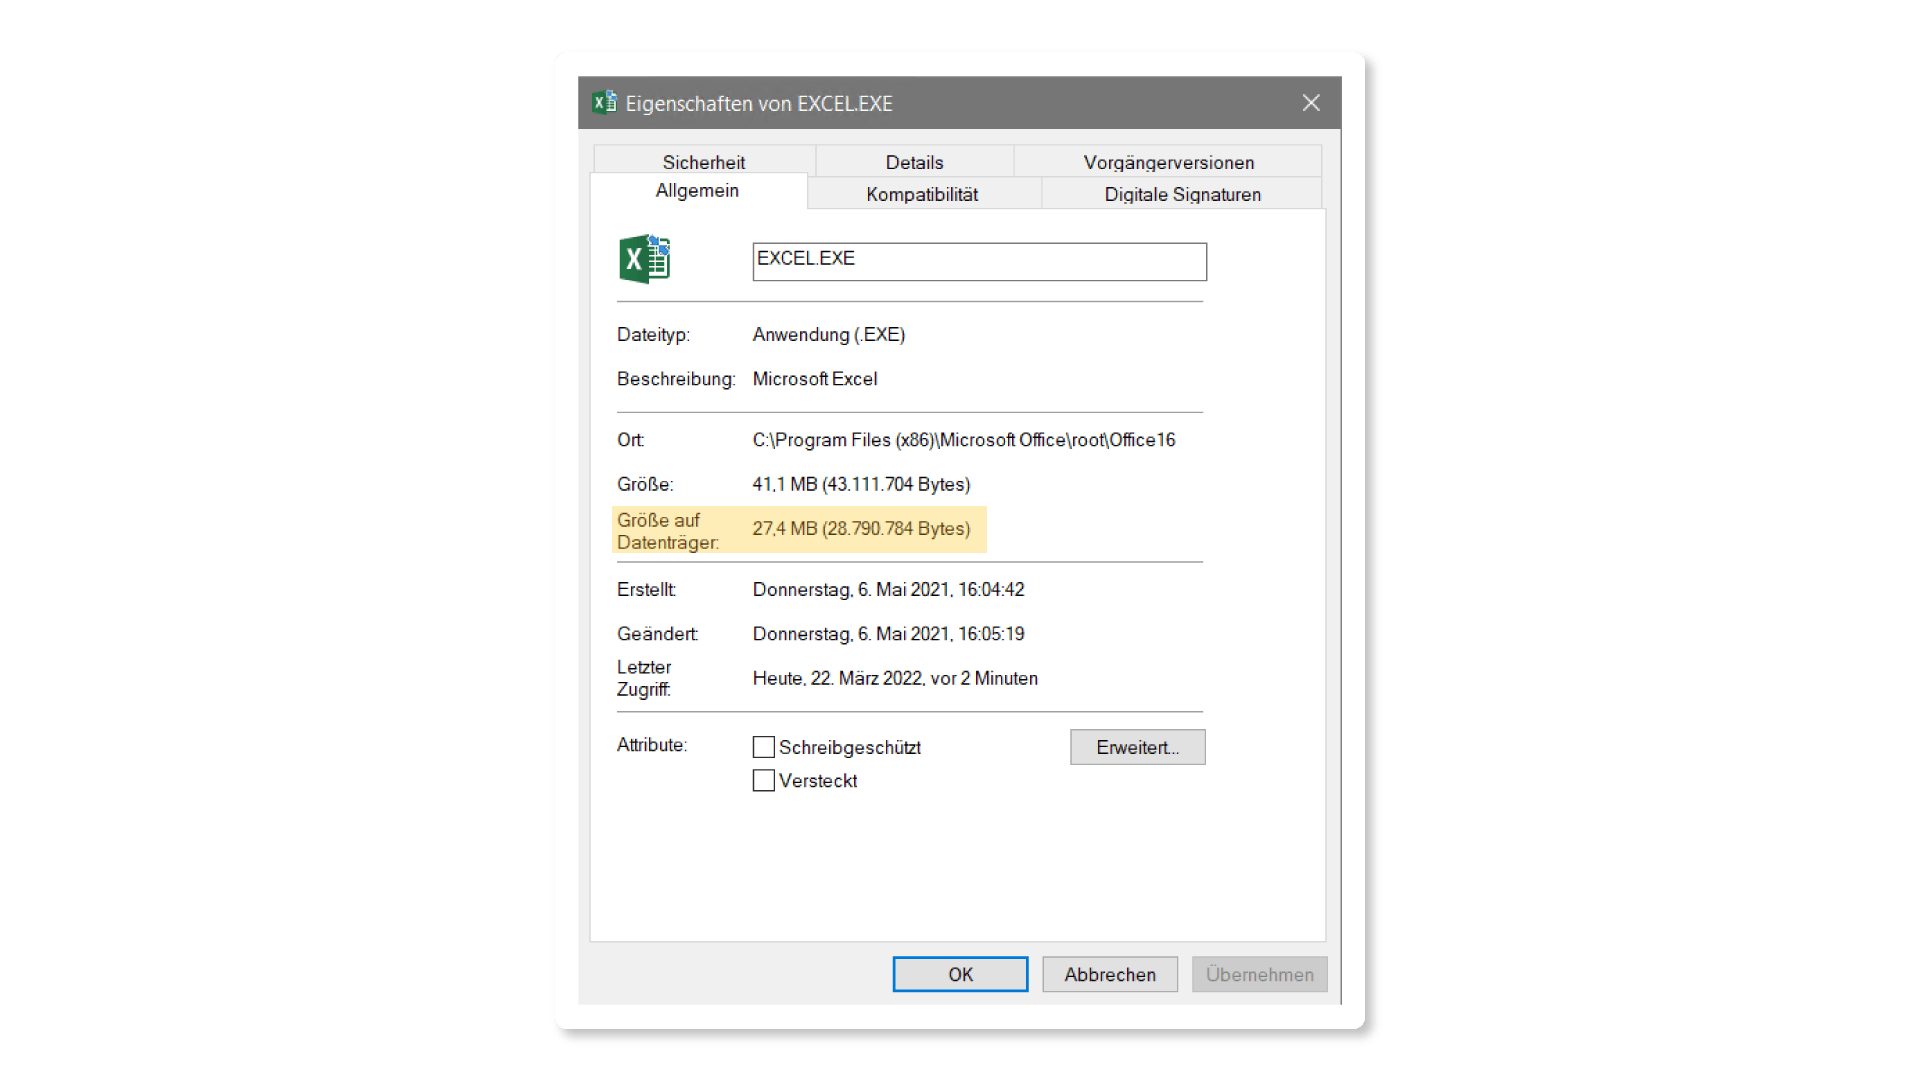Click the Größe: label
Image resolution: width=1920 pixels, height=1080 pixels.
(645, 484)
